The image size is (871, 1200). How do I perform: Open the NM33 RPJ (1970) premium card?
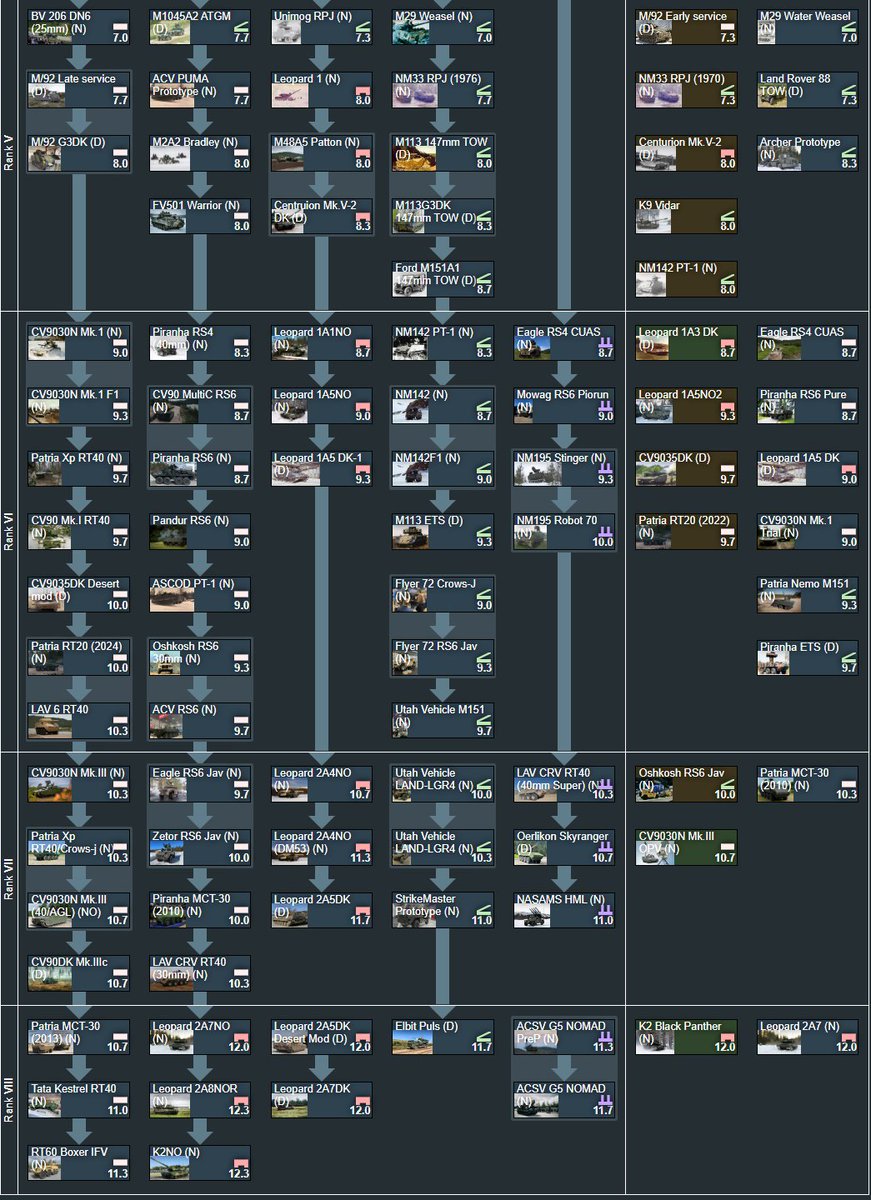(687, 89)
